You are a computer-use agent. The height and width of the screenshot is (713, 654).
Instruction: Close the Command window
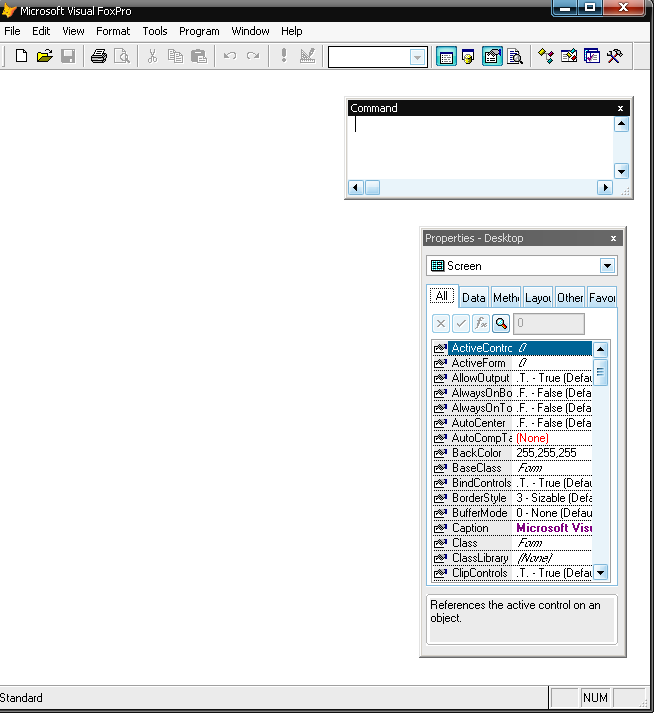(620, 108)
